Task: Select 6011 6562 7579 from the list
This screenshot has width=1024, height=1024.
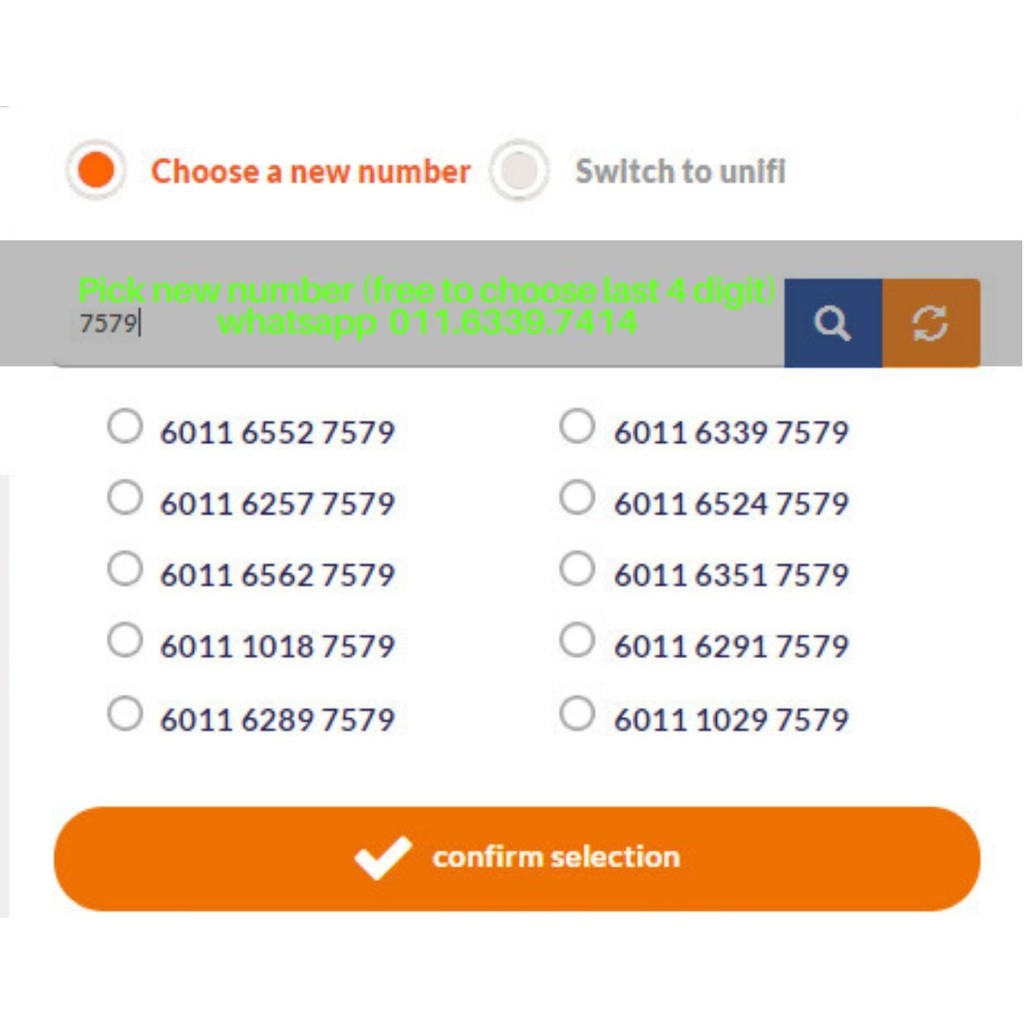Action: pos(124,568)
